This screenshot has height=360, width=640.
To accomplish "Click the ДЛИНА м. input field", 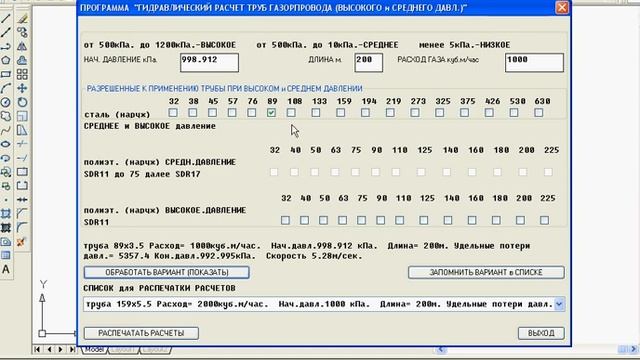I will [x=369, y=62].
